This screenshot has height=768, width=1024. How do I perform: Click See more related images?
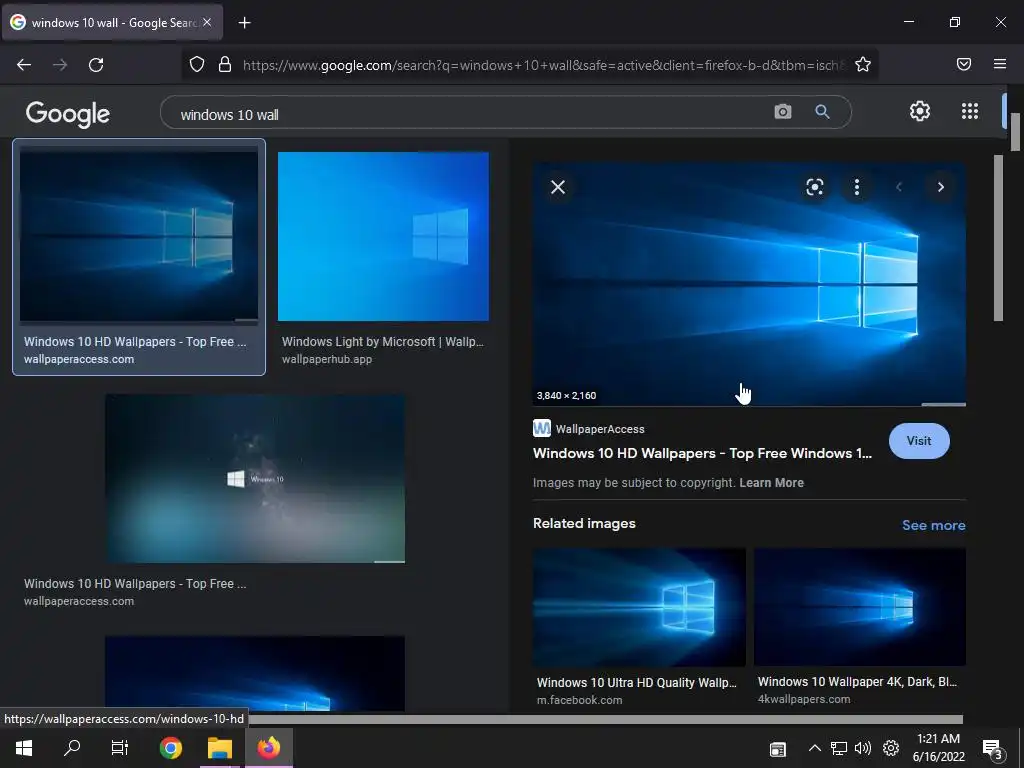coord(933,525)
